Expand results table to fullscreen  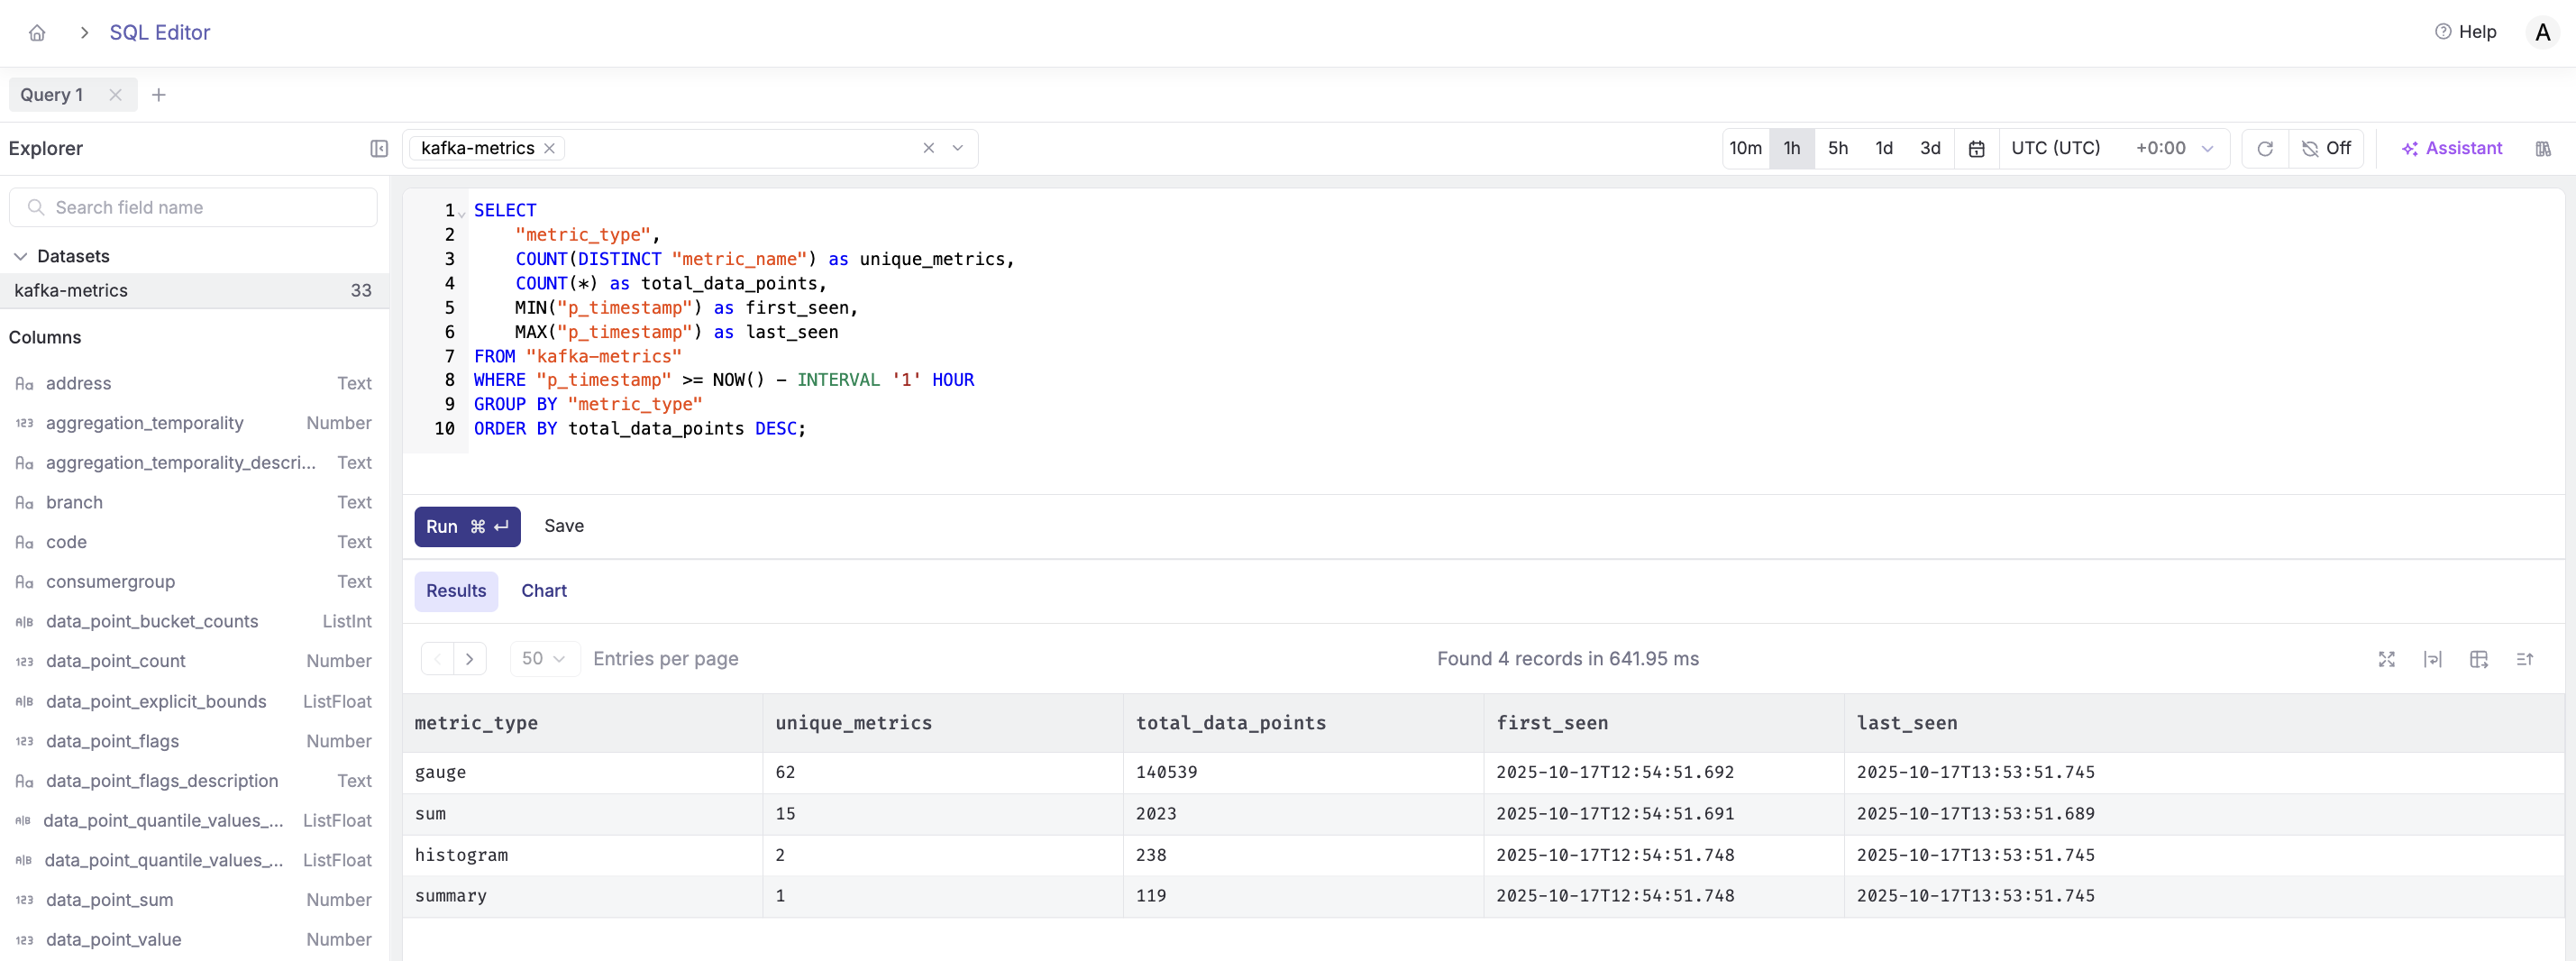click(x=2386, y=659)
